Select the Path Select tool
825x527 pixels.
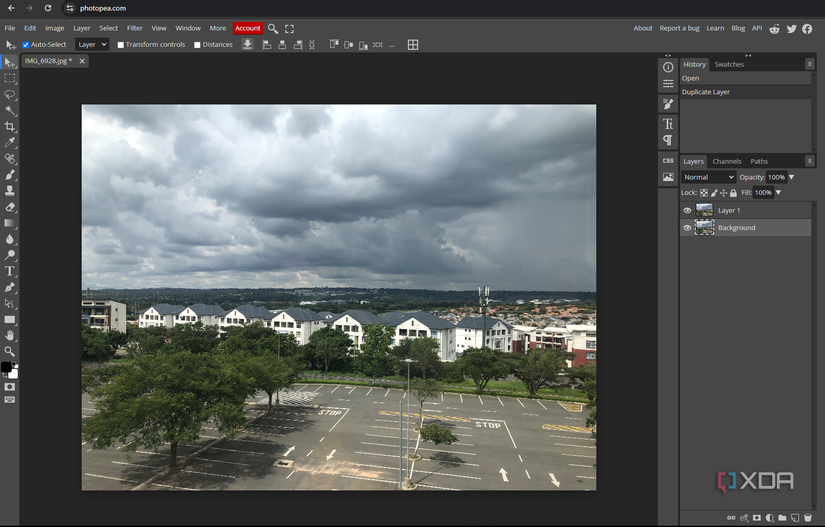click(9, 303)
